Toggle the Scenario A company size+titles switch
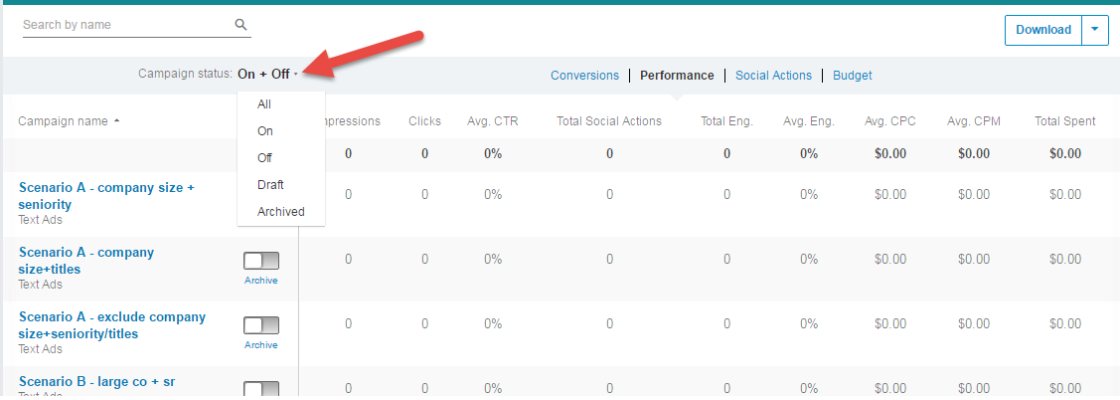 tap(261, 260)
